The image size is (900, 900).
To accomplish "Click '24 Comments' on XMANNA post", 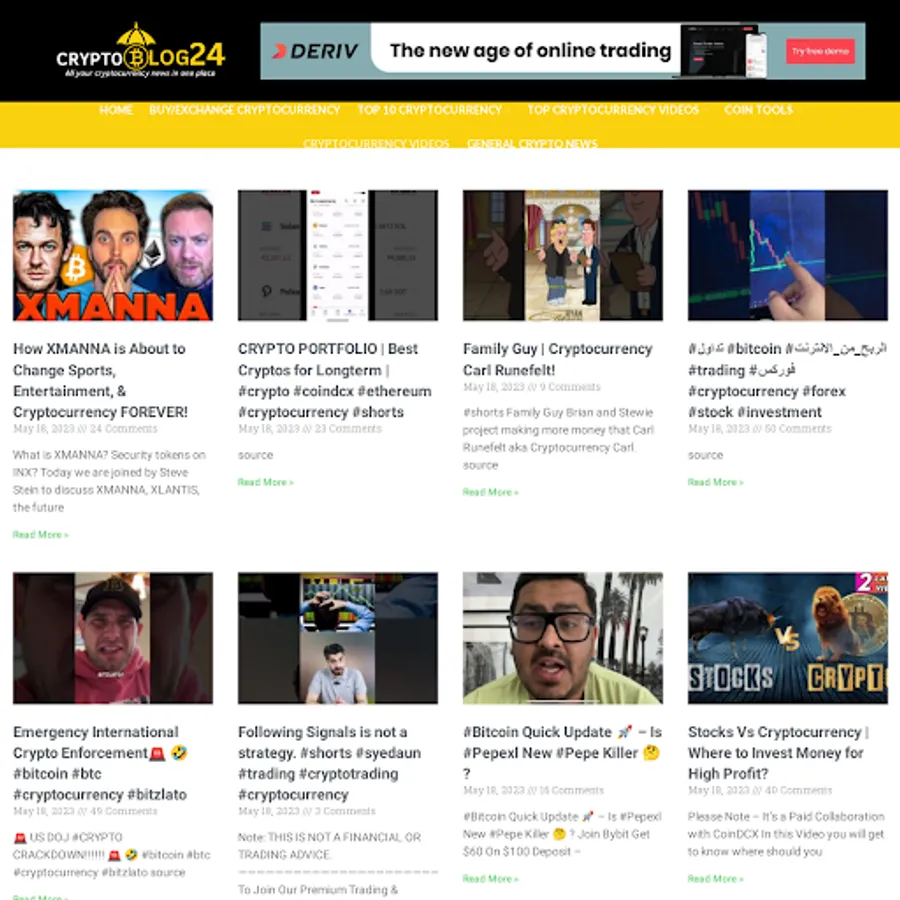I will click(x=123, y=429).
